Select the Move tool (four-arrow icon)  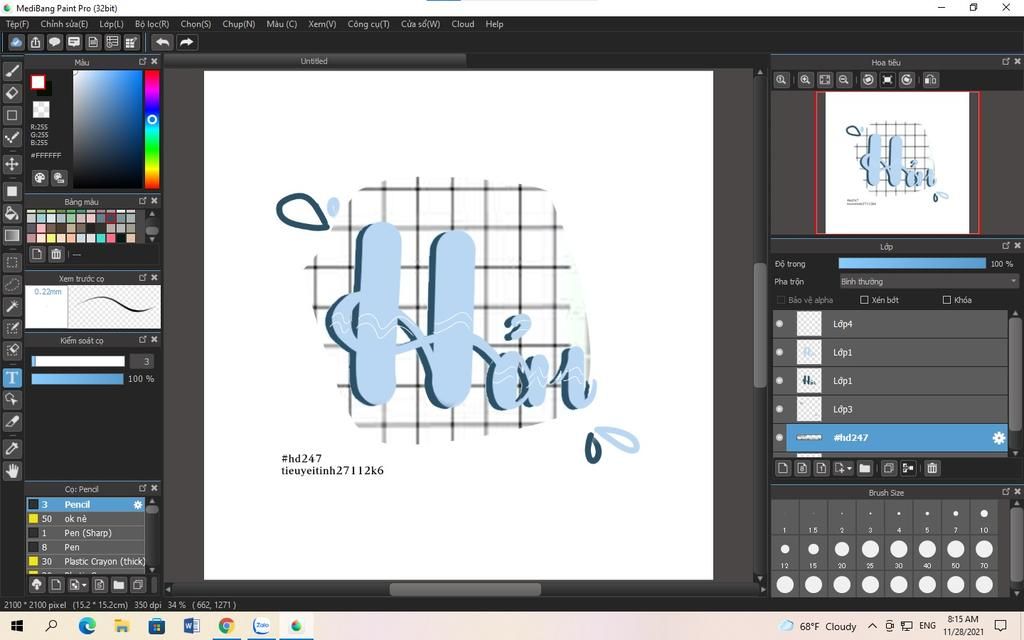pyautogui.click(x=12, y=163)
